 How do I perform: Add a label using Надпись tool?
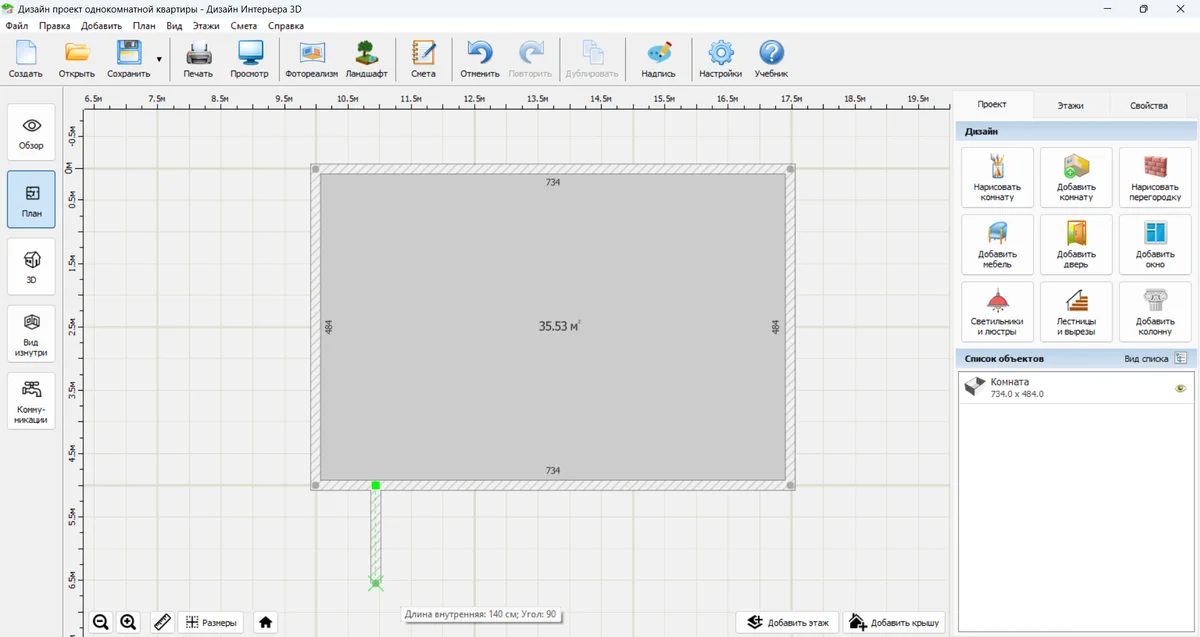click(x=658, y=59)
